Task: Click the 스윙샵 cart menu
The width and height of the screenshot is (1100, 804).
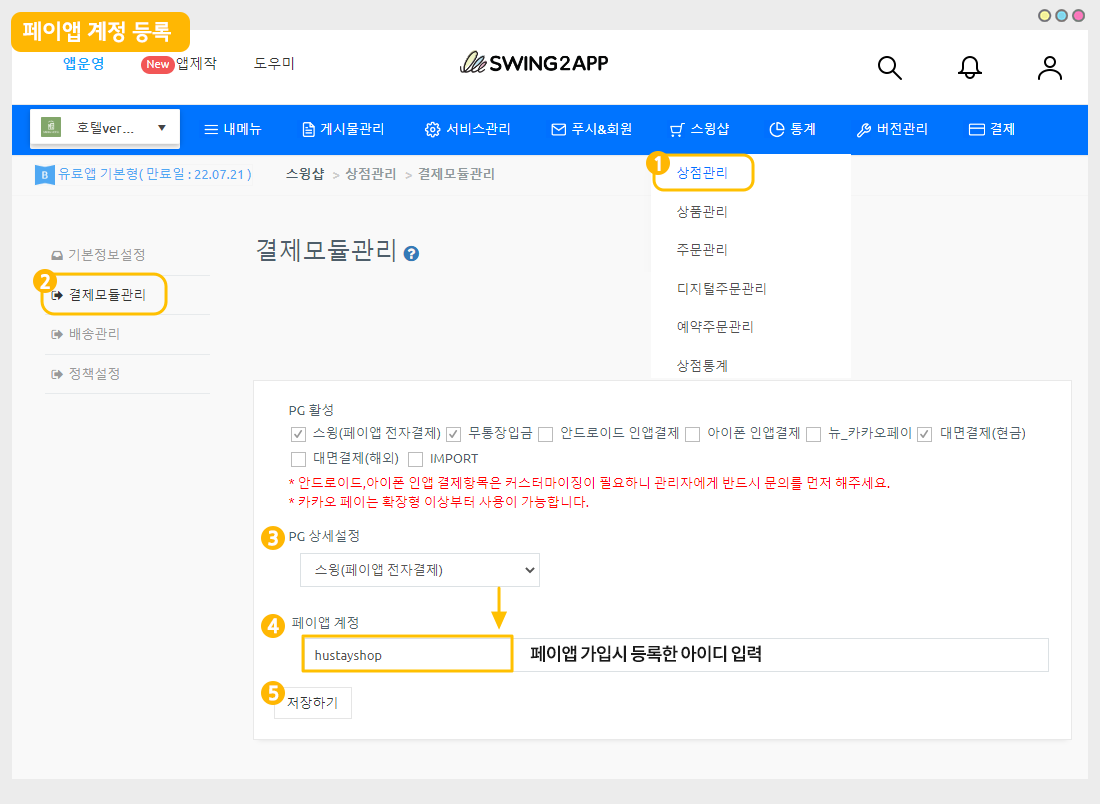Action: coord(700,129)
